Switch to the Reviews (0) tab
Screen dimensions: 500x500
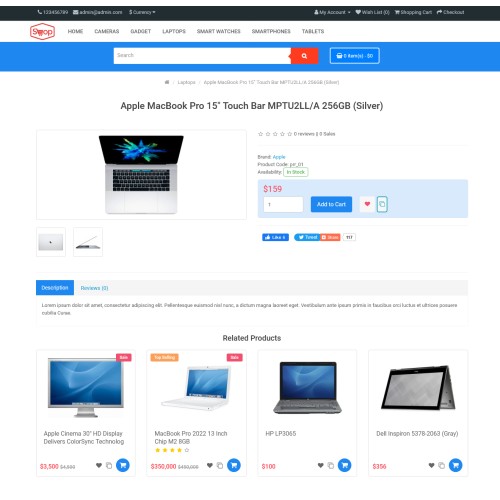coord(94,288)
